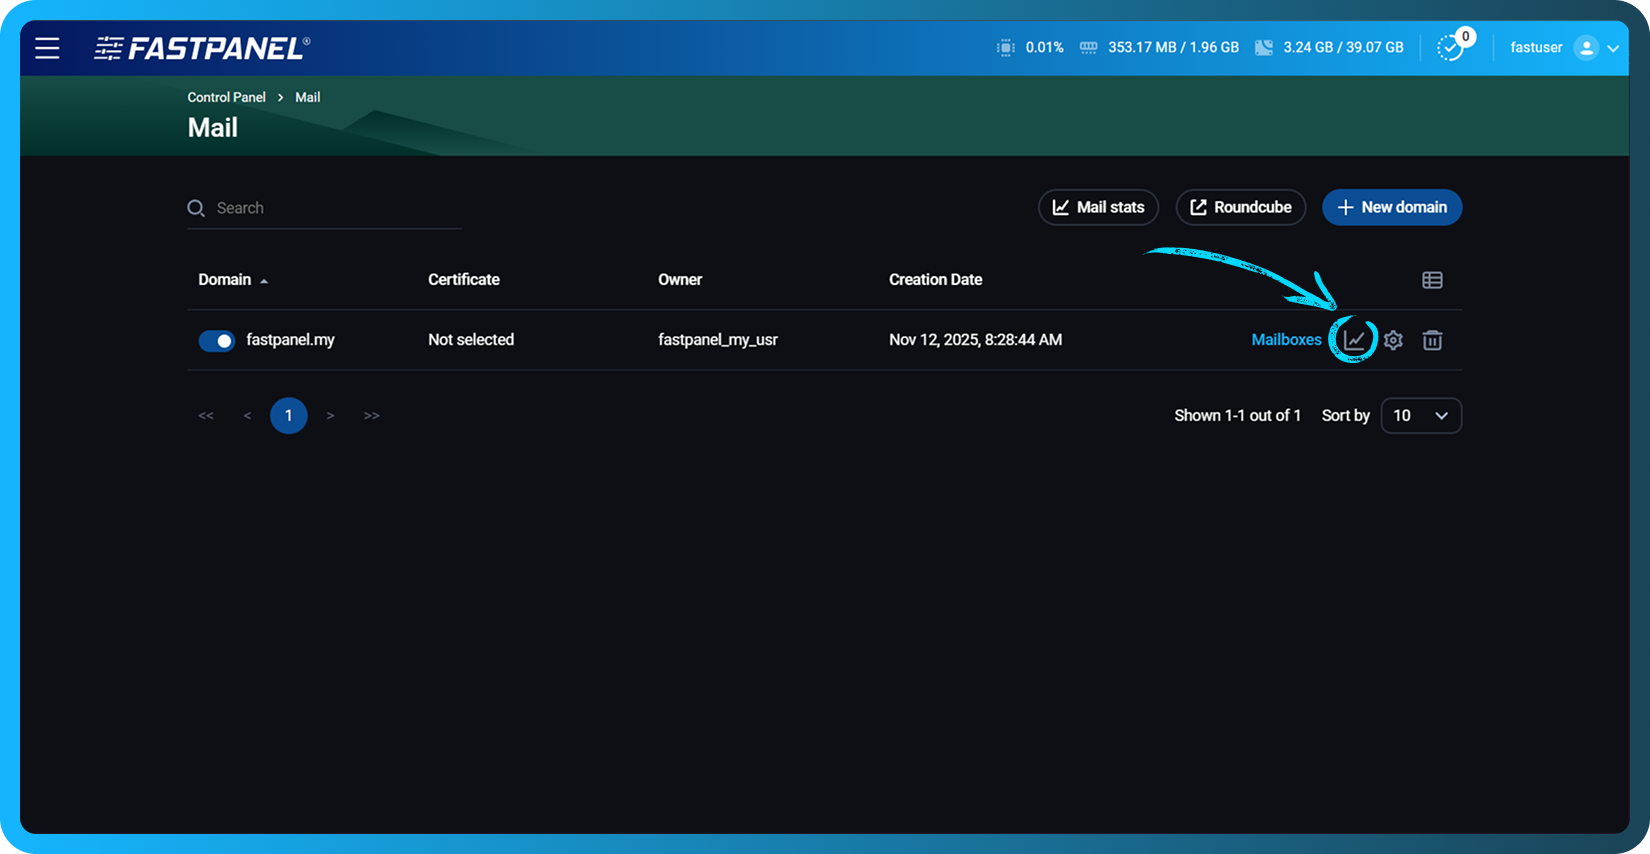
Task: Select page 1 in pagination
Action: tap(288, 416)
